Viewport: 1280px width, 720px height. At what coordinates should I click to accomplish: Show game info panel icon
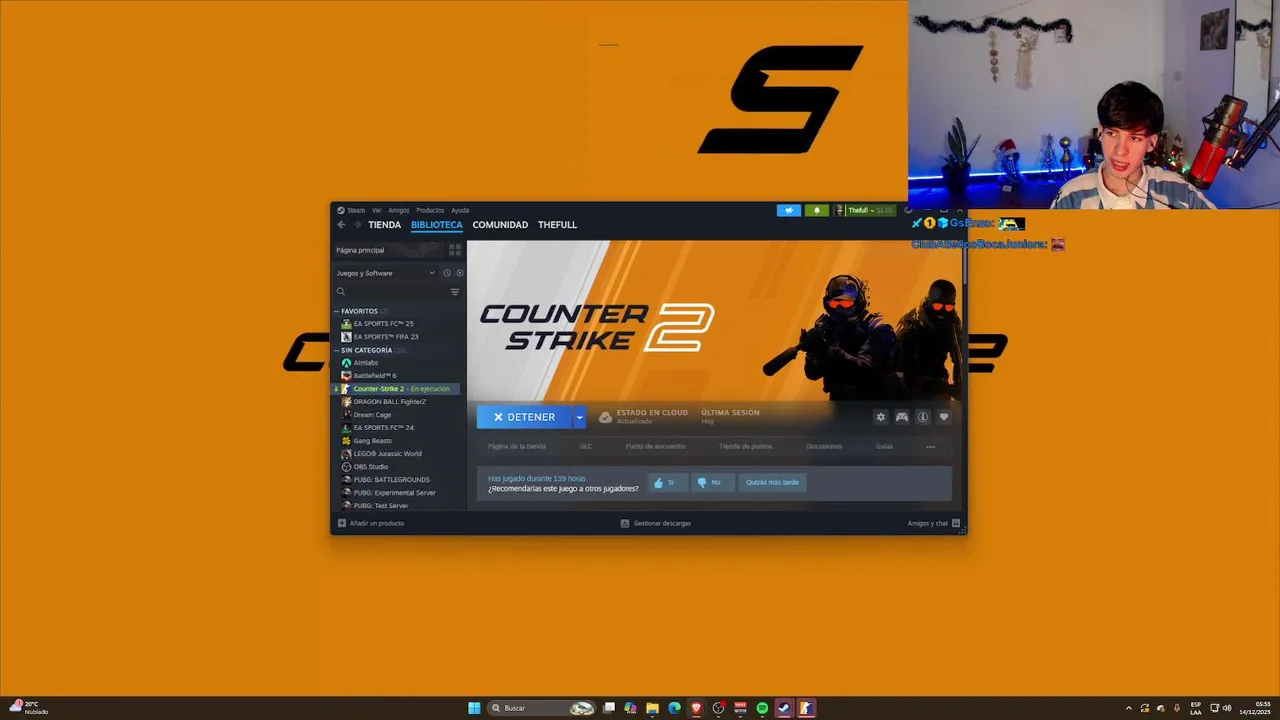point(923,417)
